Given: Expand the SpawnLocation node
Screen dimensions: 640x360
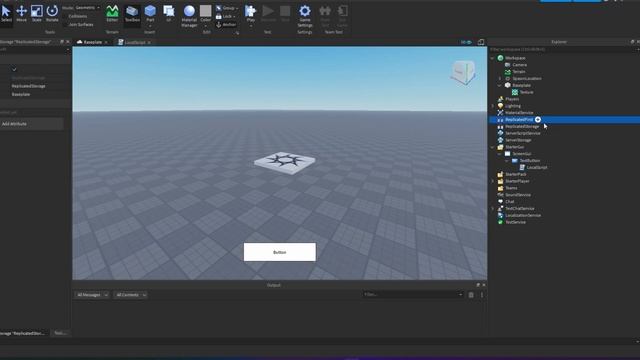Looking at the screenshot, I should [x=500, y=78].
